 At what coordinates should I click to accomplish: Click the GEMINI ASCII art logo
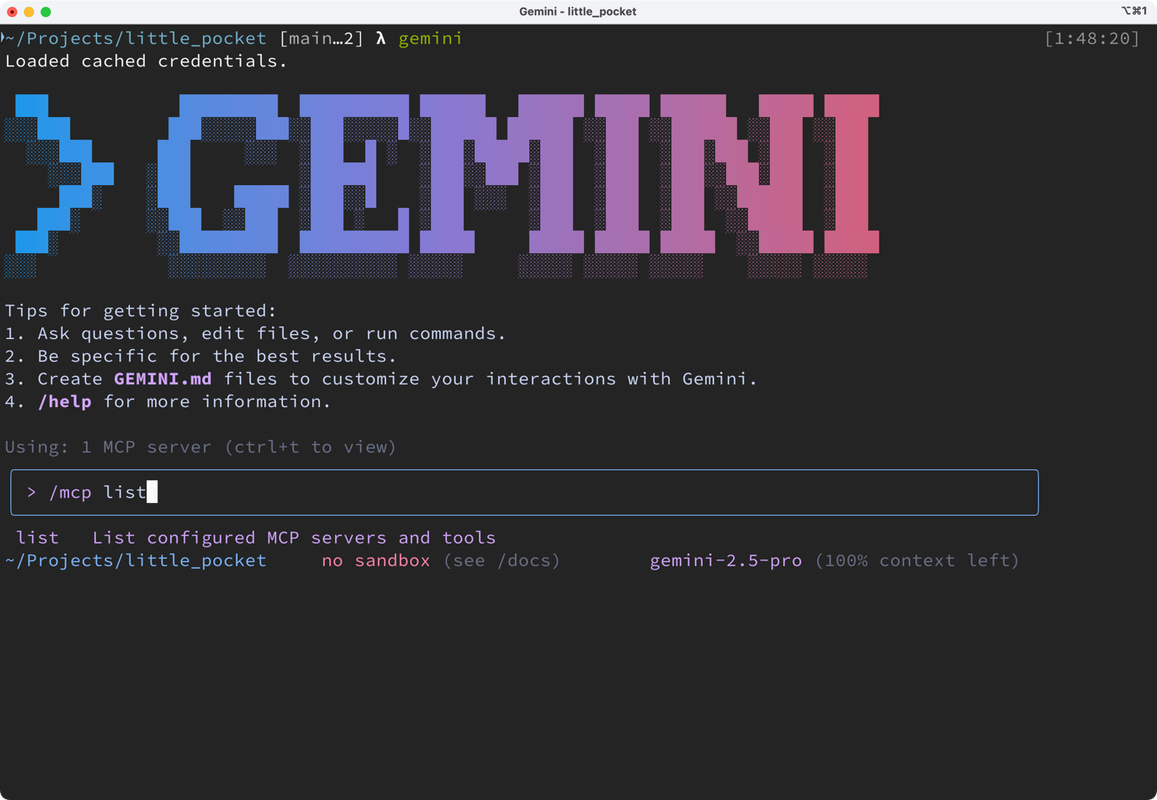[x=443, y=185]
